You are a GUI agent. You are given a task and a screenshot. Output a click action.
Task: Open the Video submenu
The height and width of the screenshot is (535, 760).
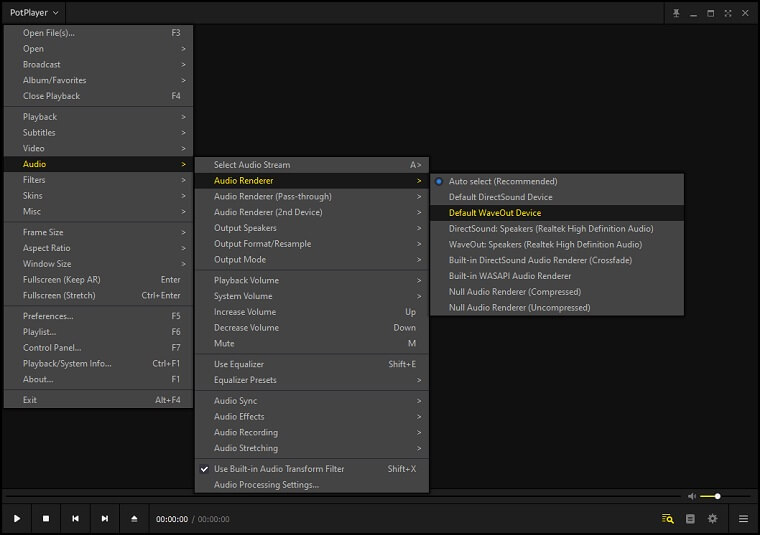(98, 148)
